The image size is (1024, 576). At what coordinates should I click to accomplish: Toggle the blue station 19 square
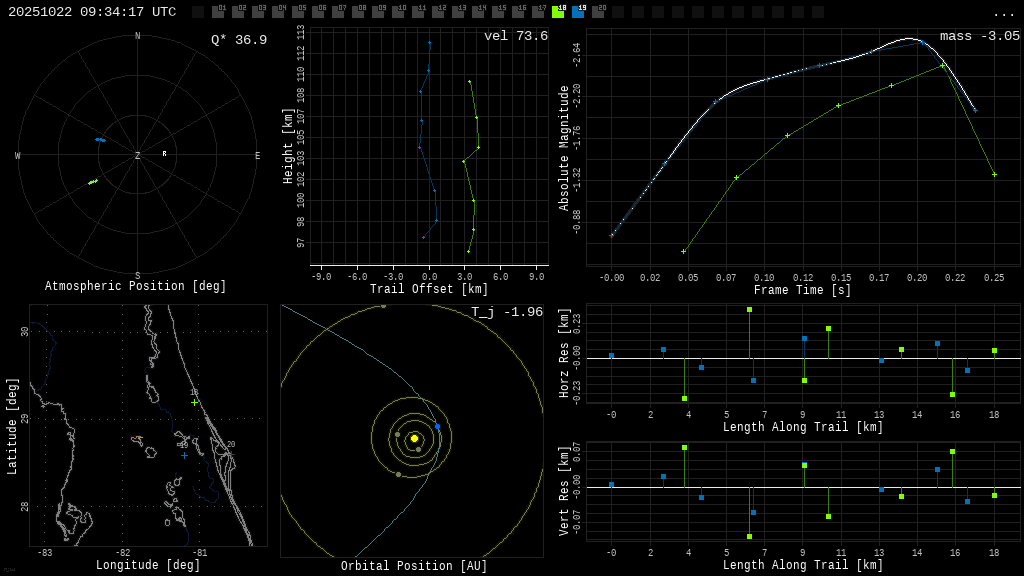pyautogui.click(x=578, y=12)
